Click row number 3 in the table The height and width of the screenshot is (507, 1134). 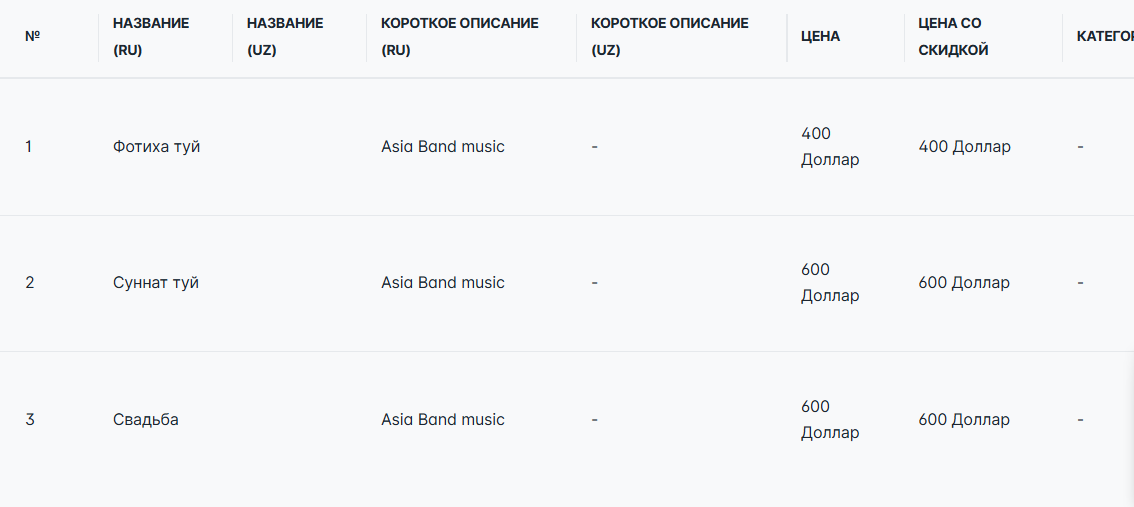pos(30,420)
